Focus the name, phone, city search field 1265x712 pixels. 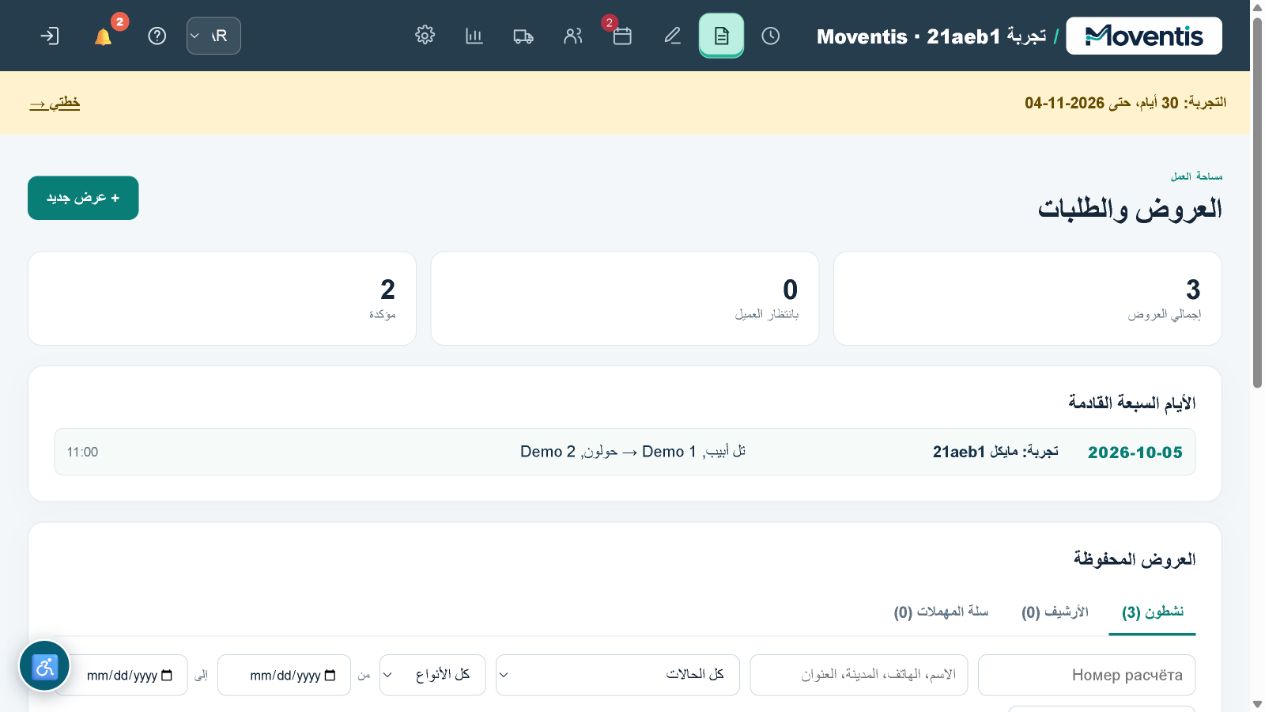pos(860,675)
